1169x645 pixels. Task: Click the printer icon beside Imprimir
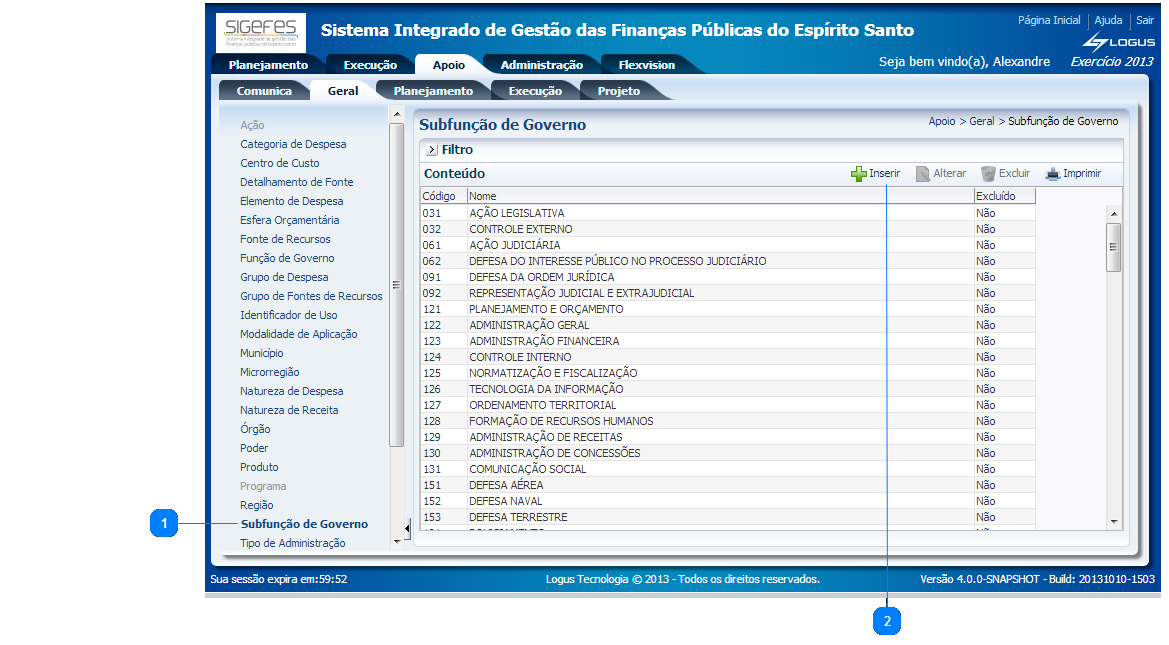(x=1052, y=173)
